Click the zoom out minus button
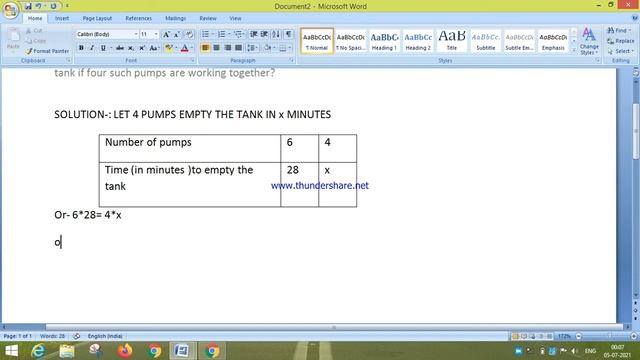 (x=578, y=336)
